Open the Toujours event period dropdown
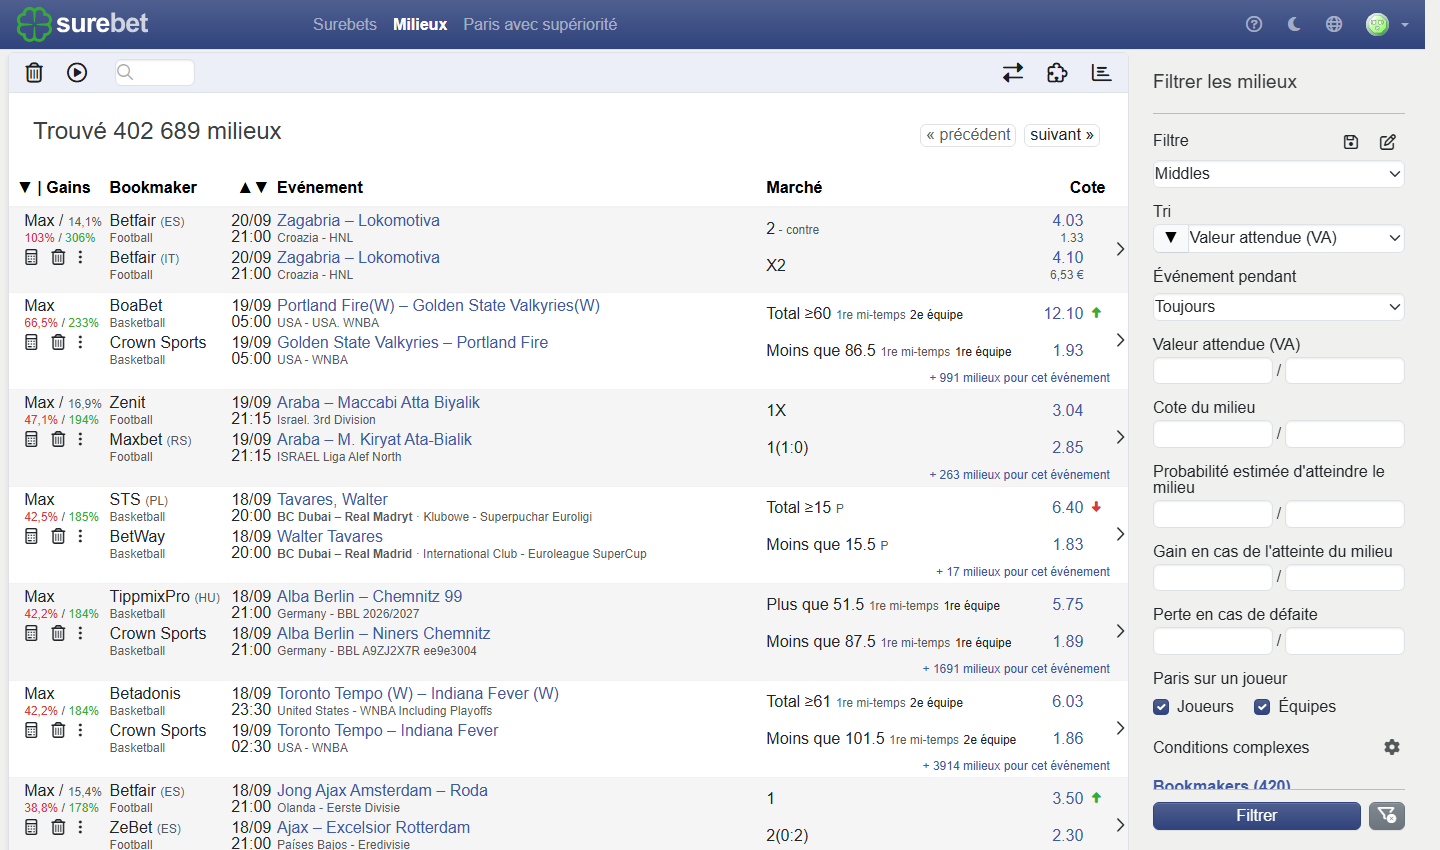 1278,307
